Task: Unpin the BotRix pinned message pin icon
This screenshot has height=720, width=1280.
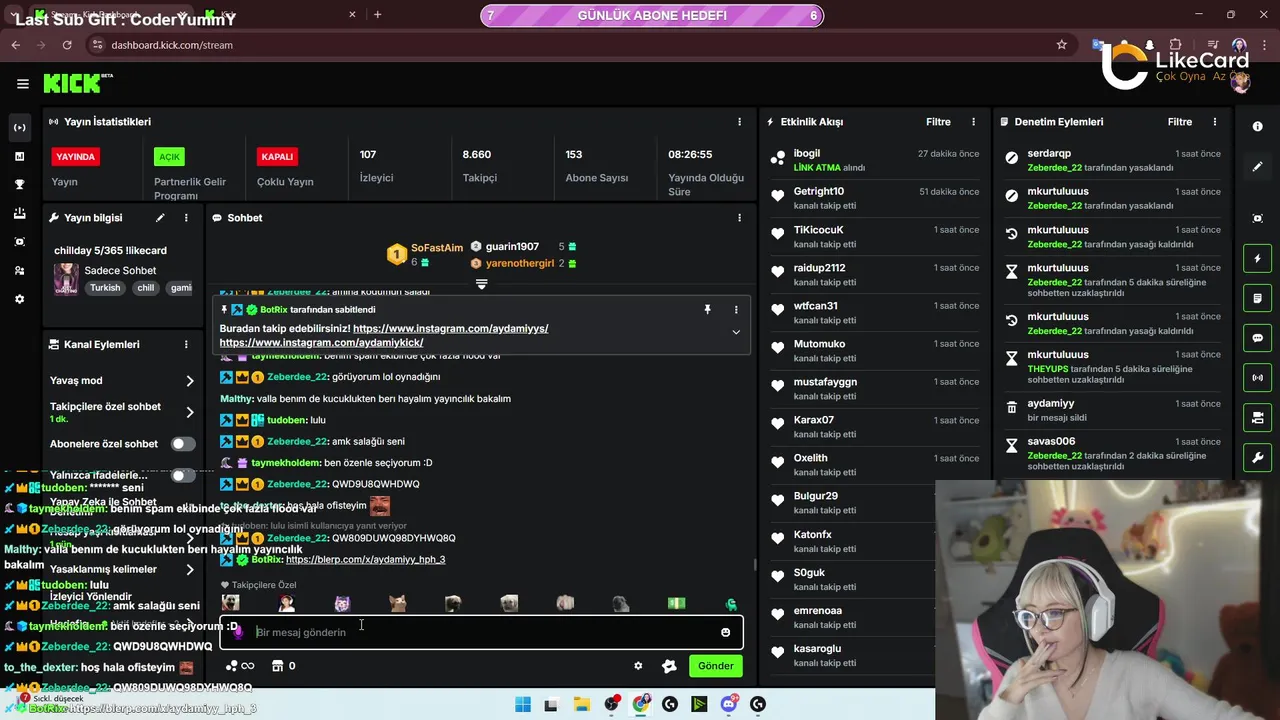Action: click(707, 310)
